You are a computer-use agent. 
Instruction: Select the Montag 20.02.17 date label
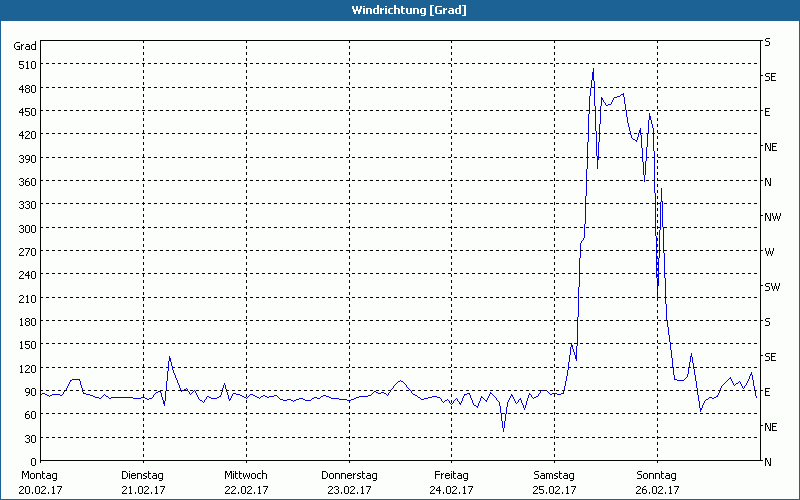[40, 482]
